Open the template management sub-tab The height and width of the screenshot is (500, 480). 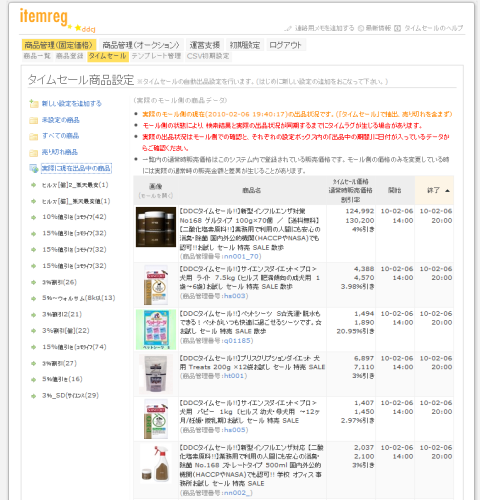pos(156,56)
